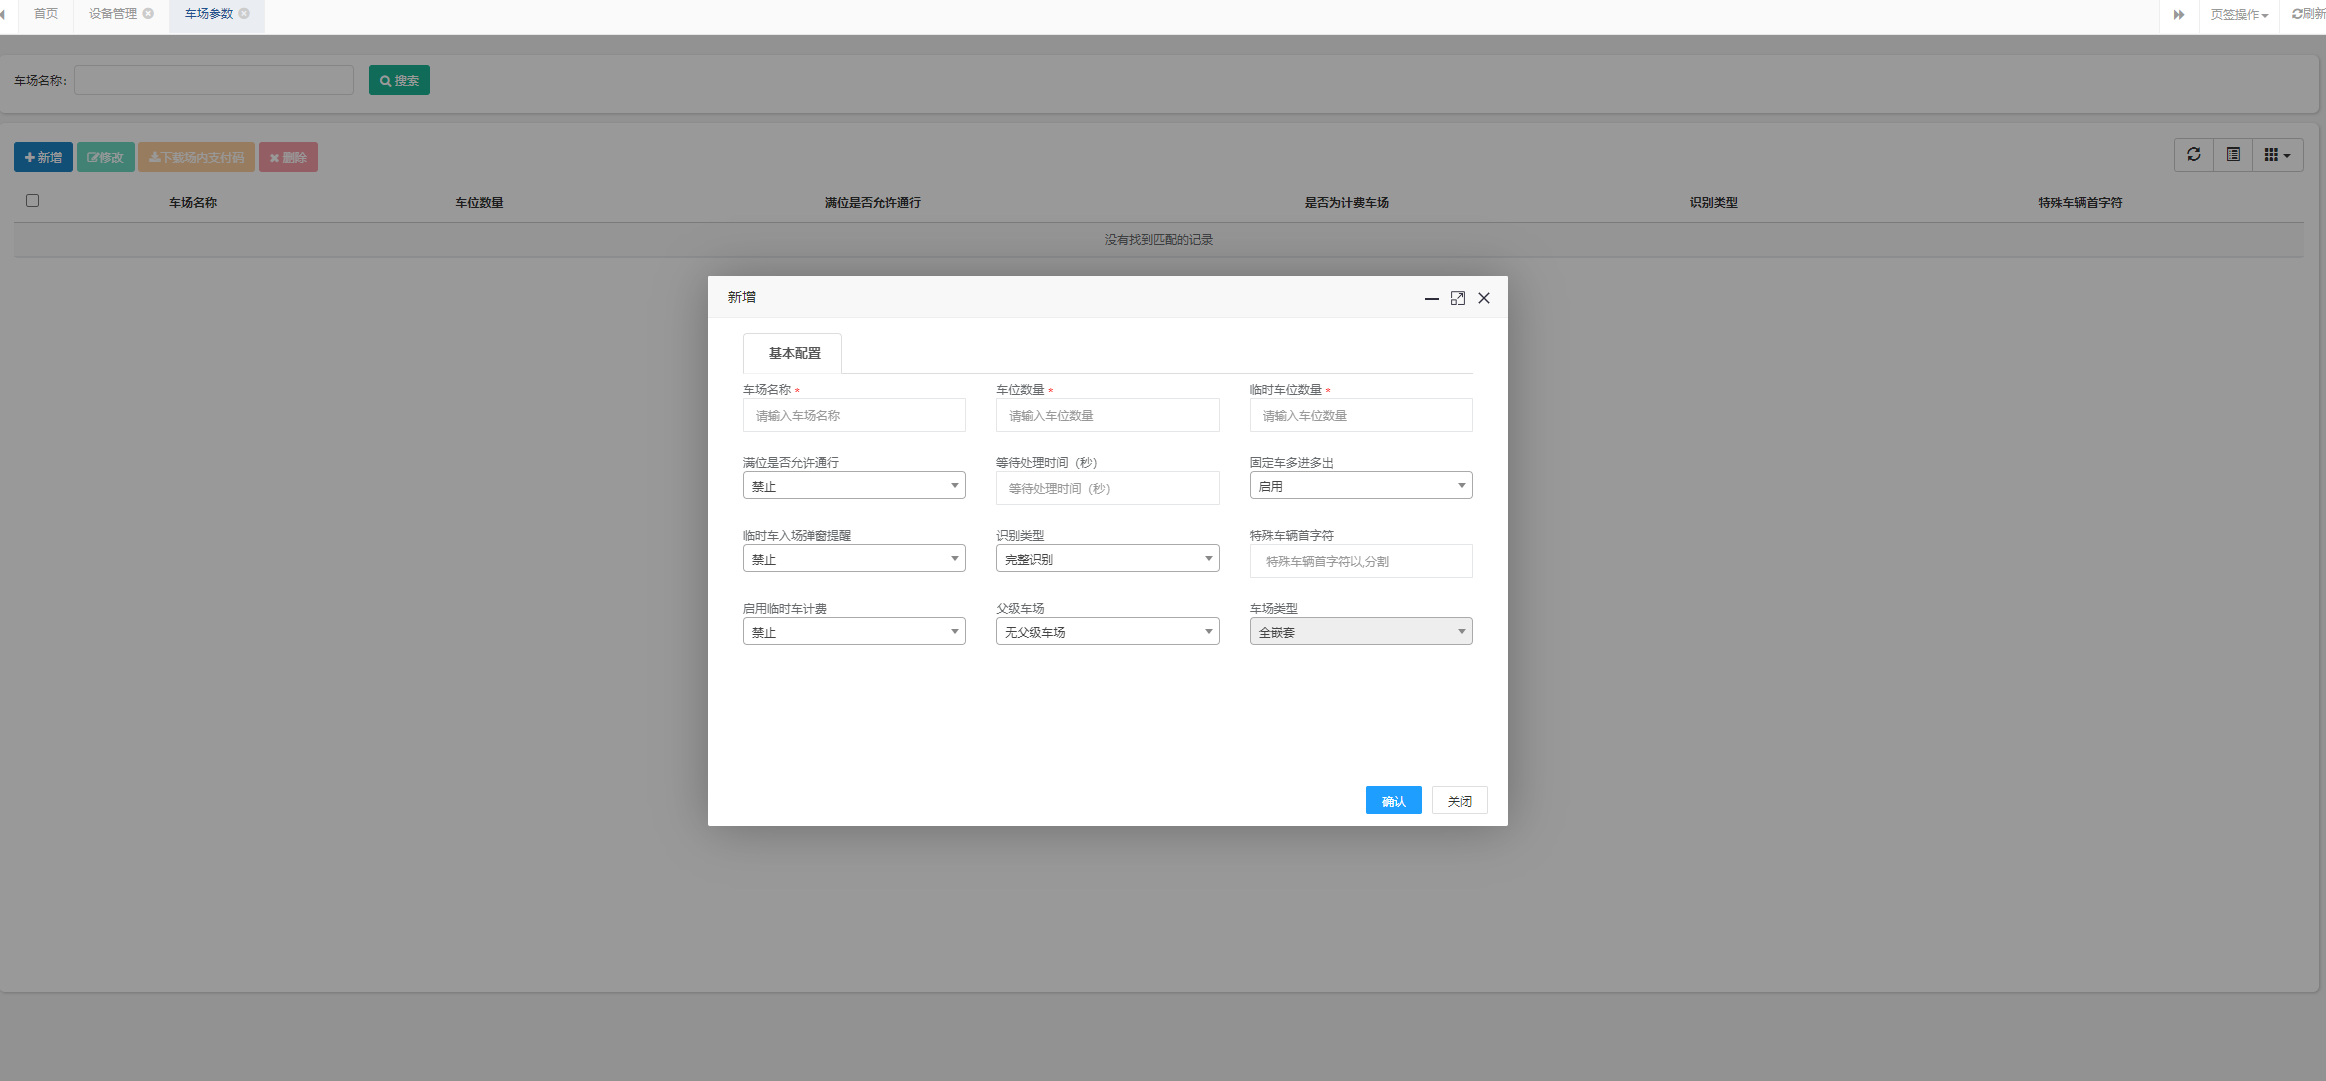Close the 新增 dialog with X icon
This screenshot has width=2326, height=1081.
pyautogui.click(x=1484, y=298)
